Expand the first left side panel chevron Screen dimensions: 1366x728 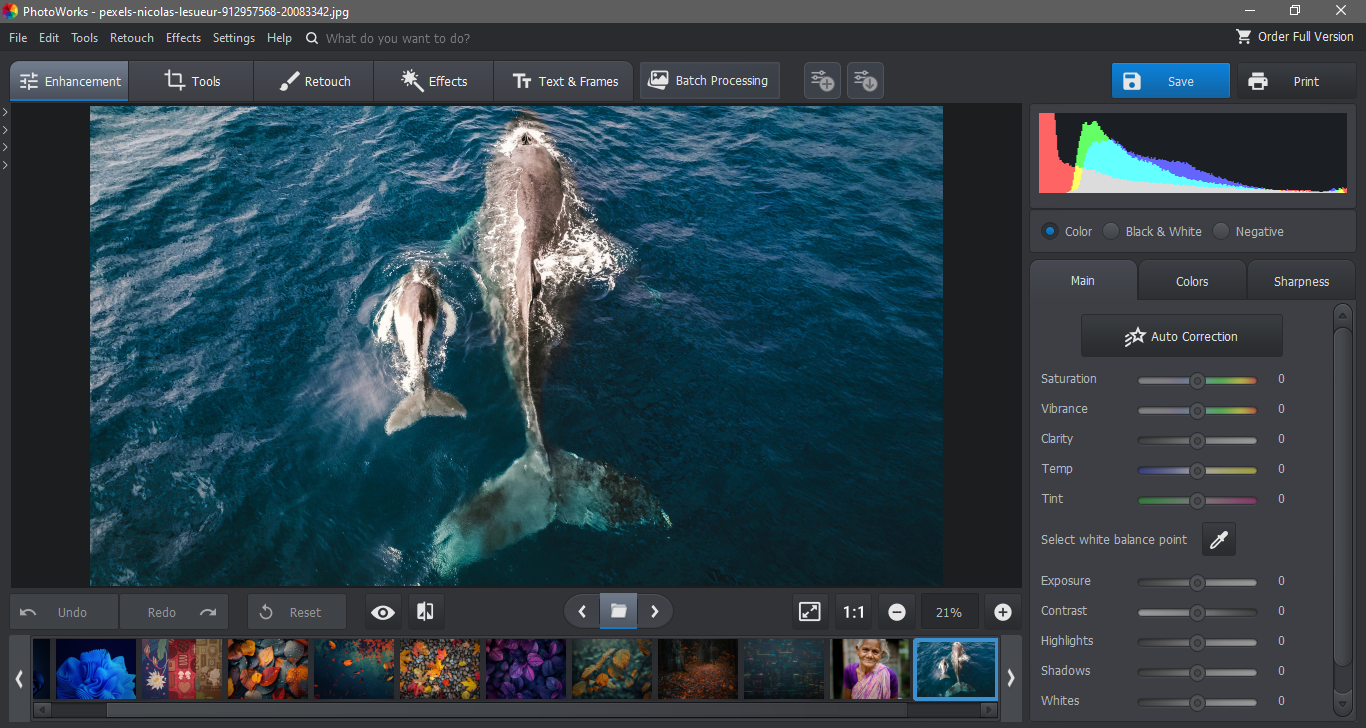(5, 111)
